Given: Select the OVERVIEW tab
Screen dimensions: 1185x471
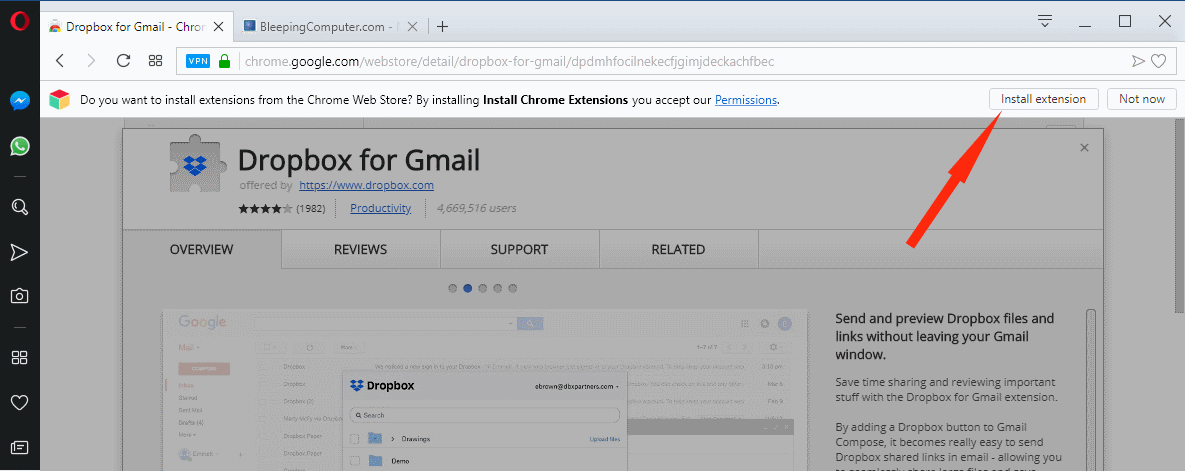Looking at the screenshot, I should pos(202,249).
